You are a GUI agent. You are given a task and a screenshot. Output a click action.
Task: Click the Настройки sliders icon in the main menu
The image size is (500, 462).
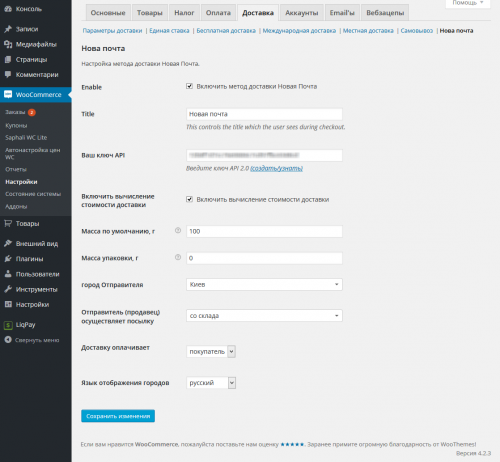(x=8, y=304)
